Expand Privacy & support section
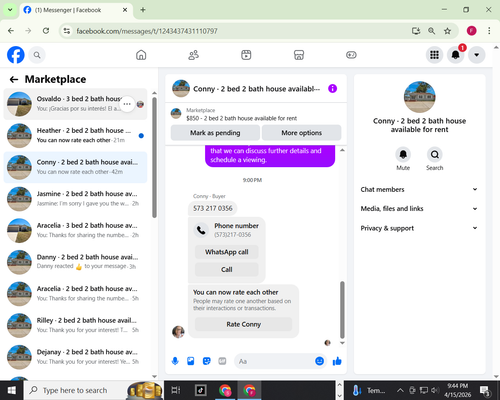Screen dimensions: 500x400 point(419,228)
